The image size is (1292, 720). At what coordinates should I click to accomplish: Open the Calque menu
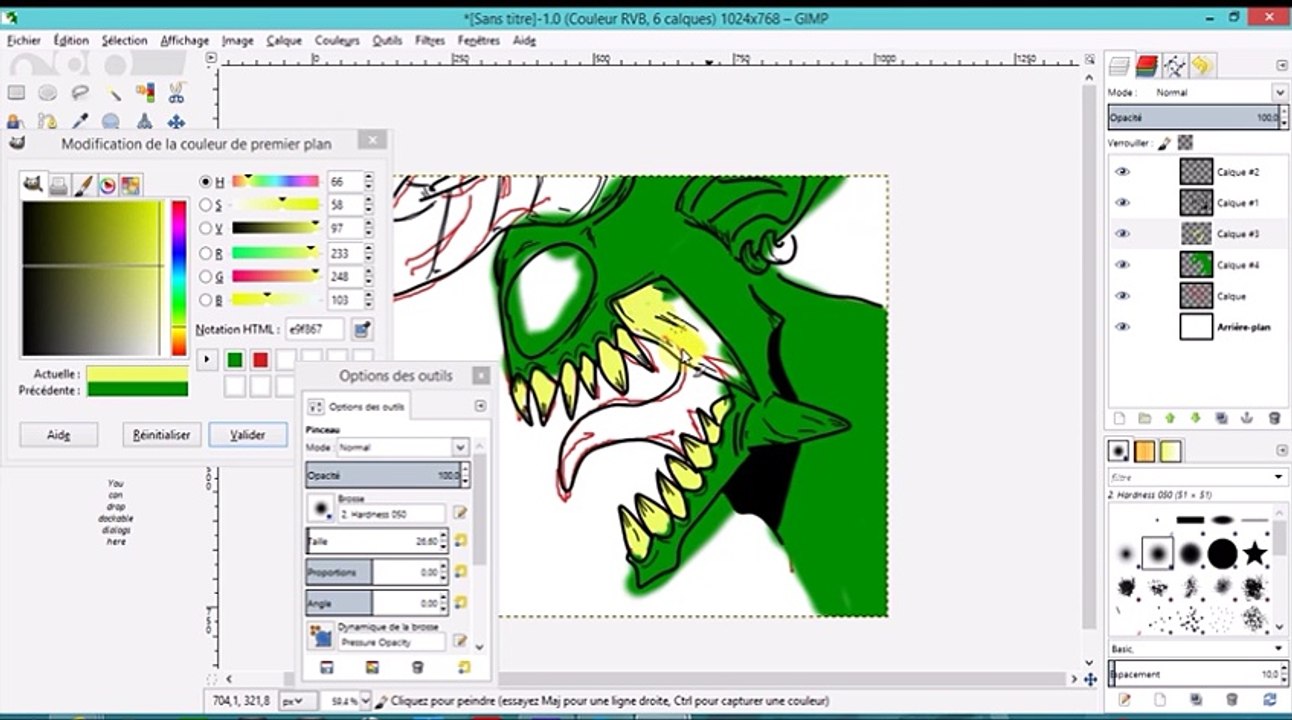(284, 41)
